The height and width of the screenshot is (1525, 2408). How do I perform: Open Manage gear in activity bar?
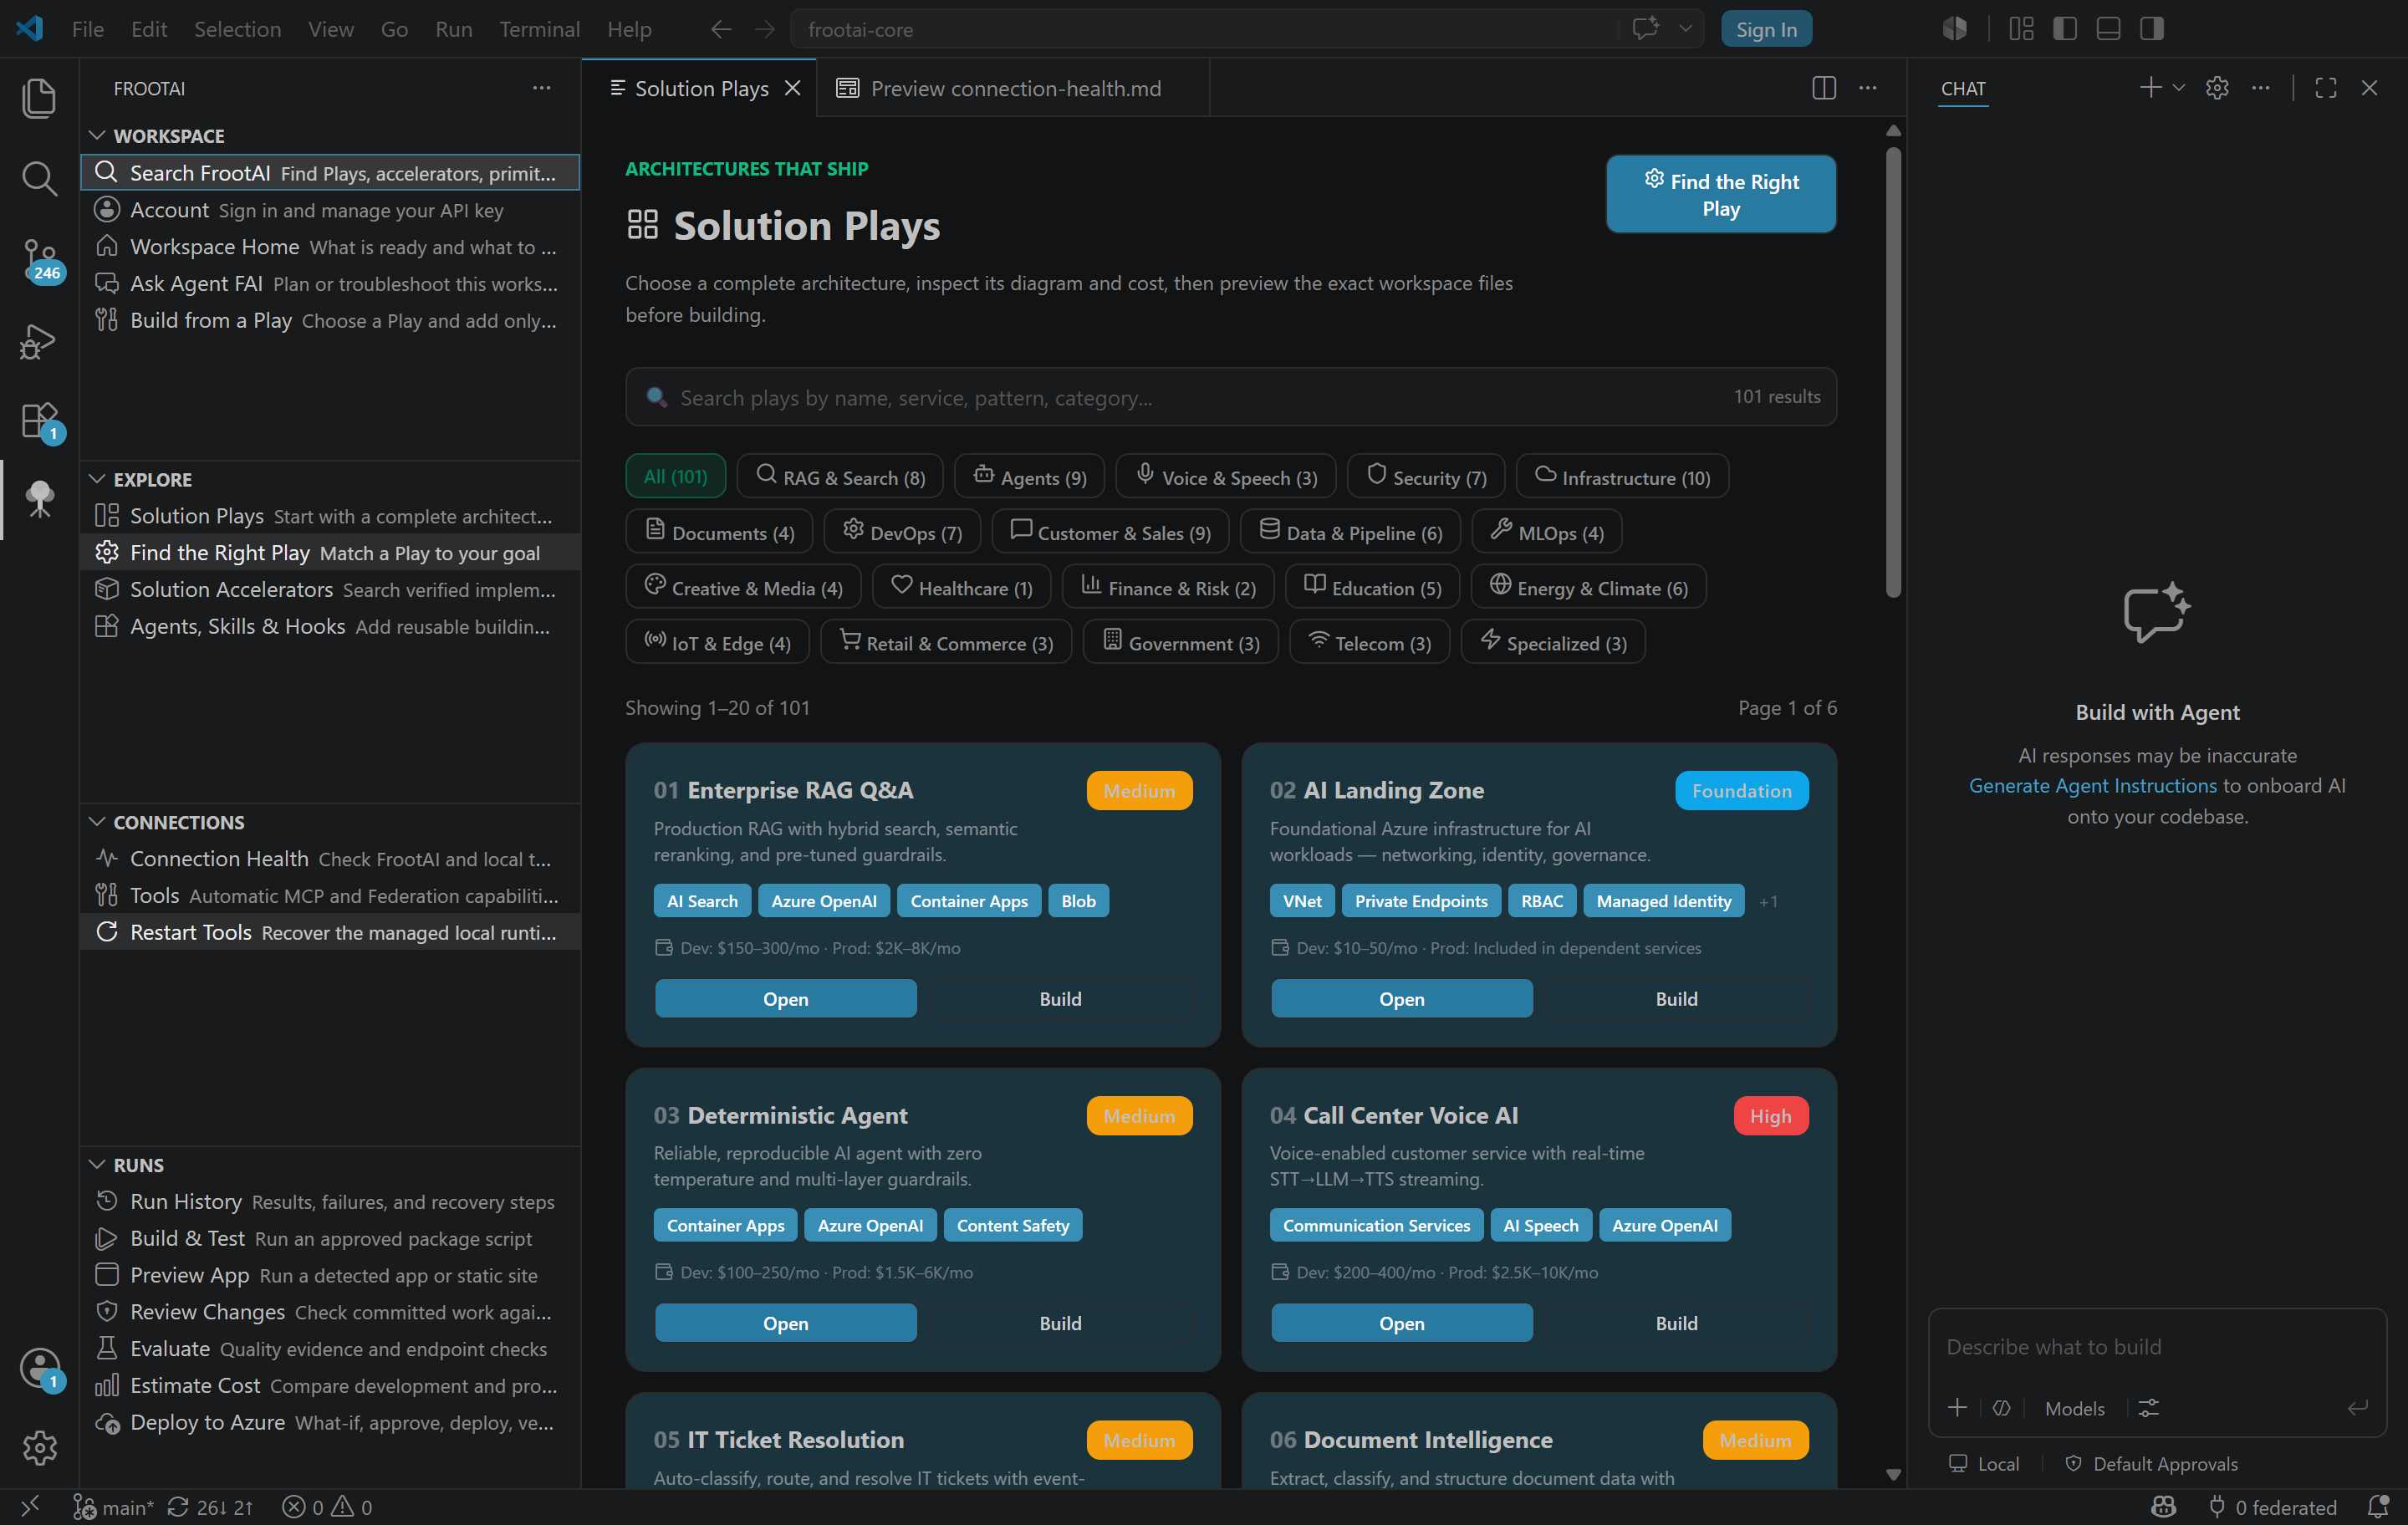tap(39, 1446)
